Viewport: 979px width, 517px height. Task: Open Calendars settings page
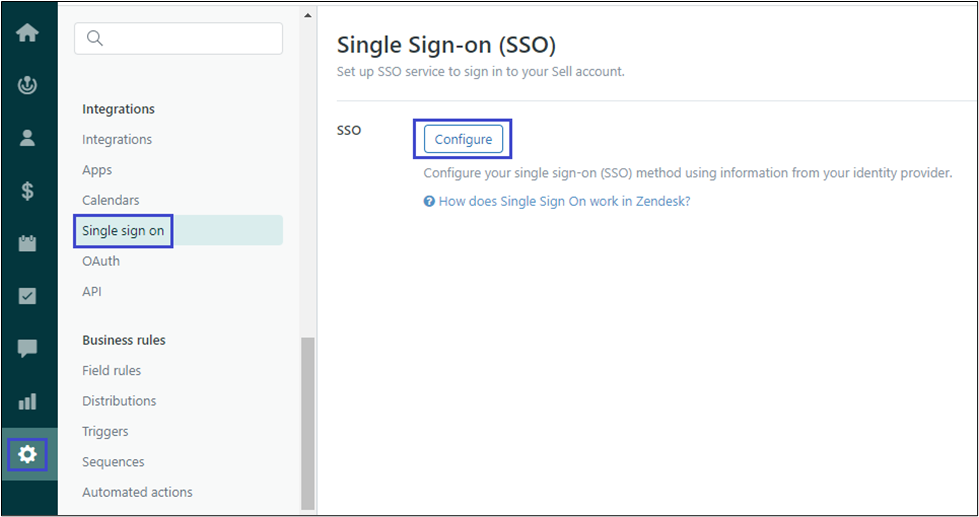(x=111, y=200)
